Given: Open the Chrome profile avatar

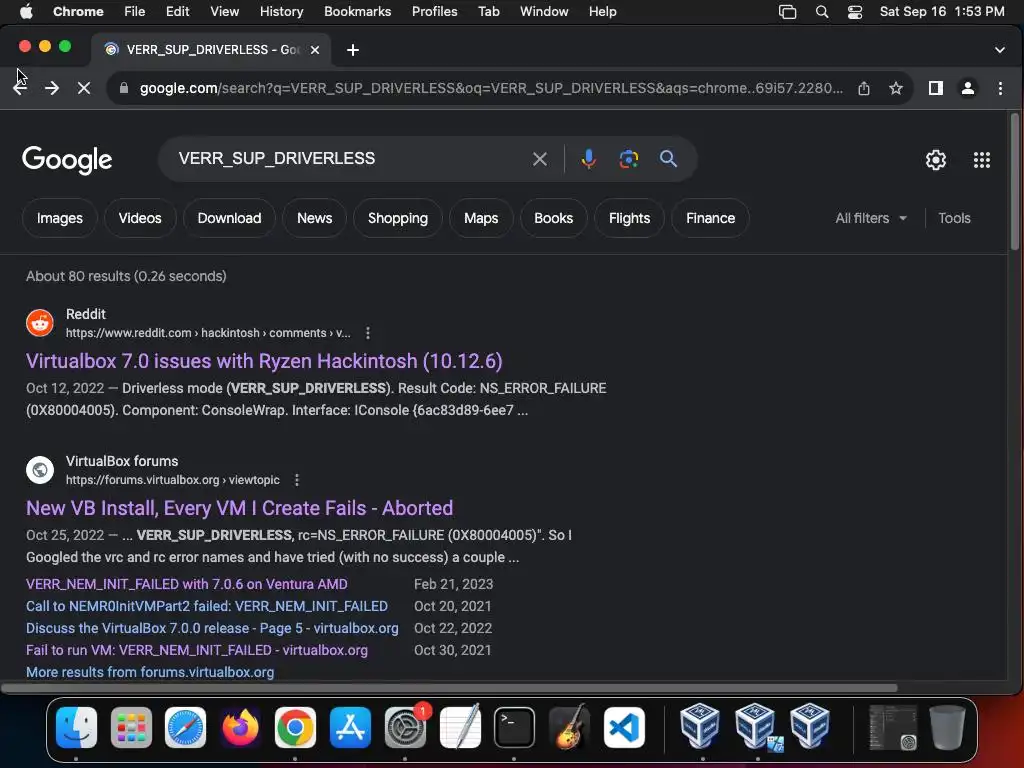Looking at the screenshot, I should (x=968, y=88).
